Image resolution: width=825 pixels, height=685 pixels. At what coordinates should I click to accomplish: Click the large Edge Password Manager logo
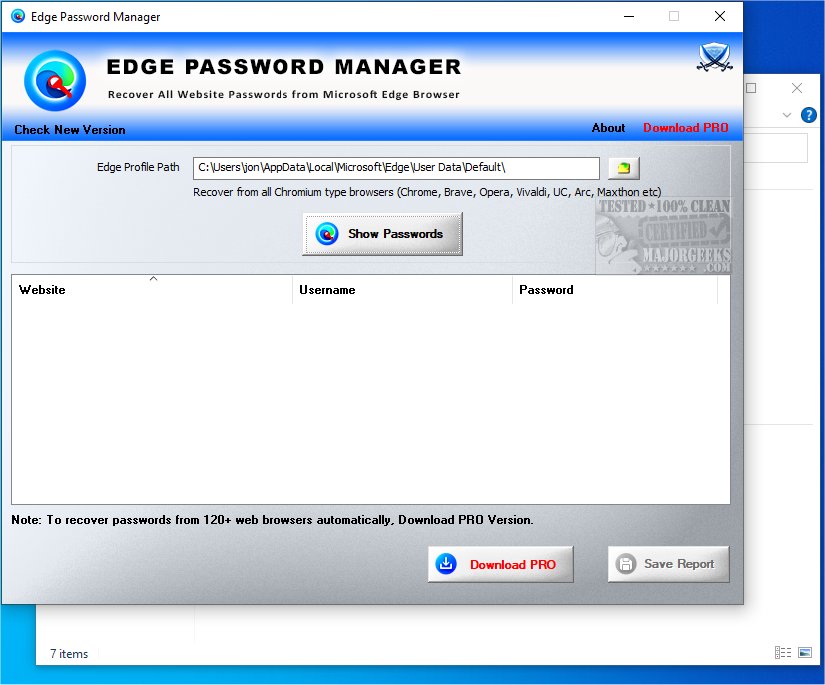[55, 80]
